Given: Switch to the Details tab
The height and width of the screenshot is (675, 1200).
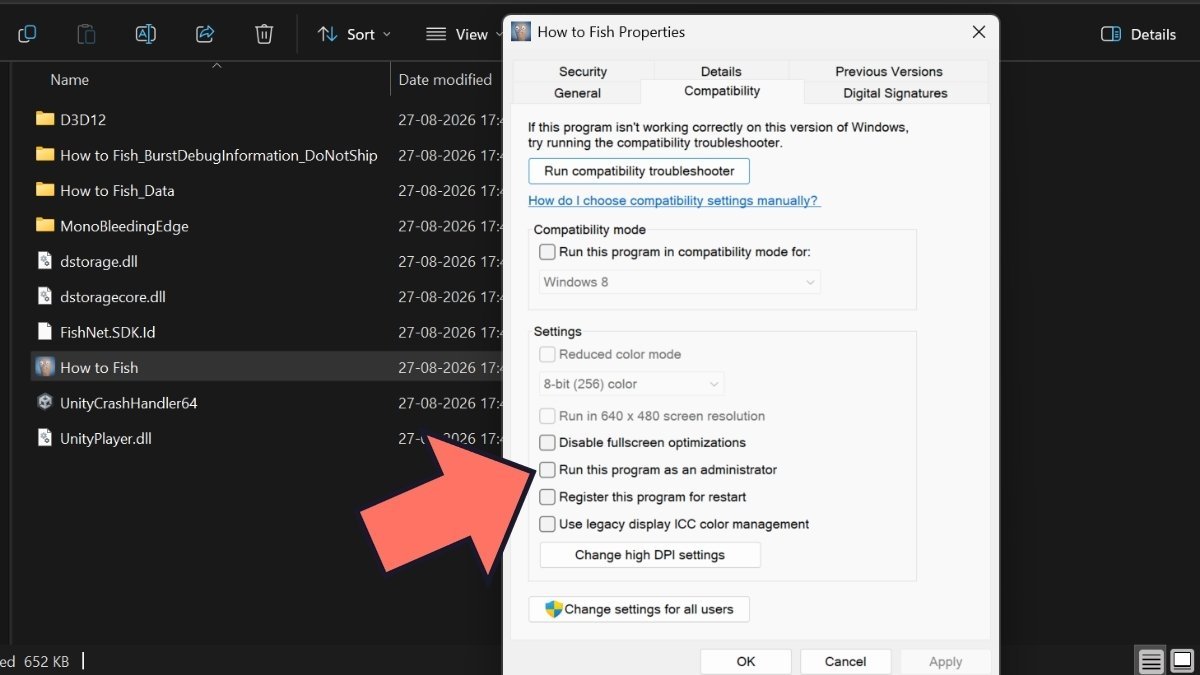Looking at the screenshot, I should (x=721, y=71).
